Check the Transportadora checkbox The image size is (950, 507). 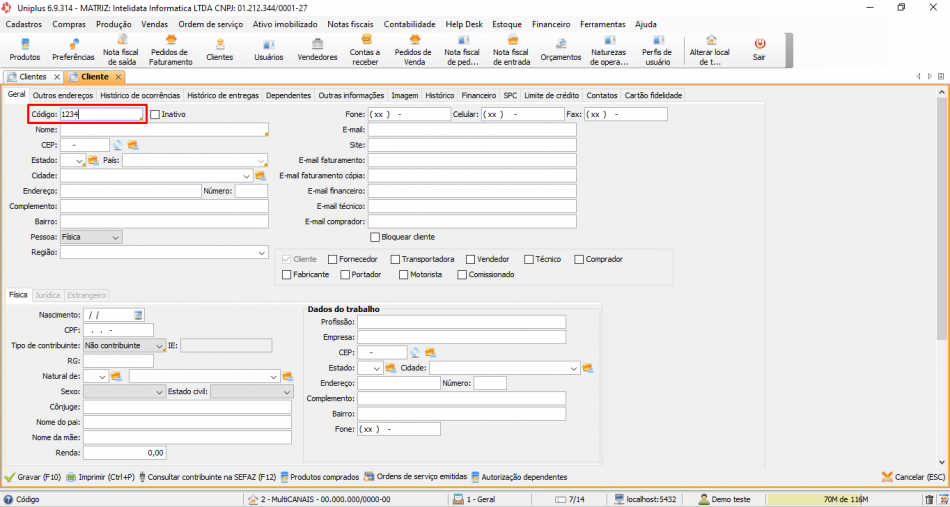point(395,259)
